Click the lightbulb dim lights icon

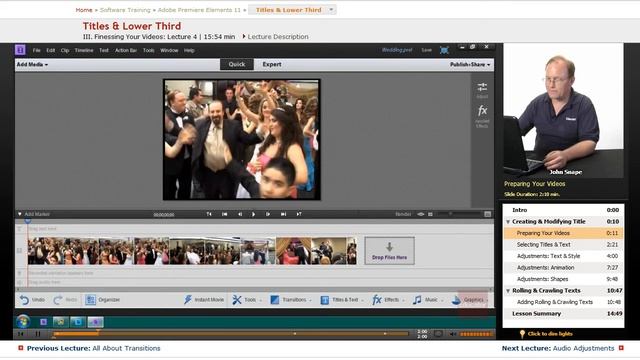[x=522, y=334]
